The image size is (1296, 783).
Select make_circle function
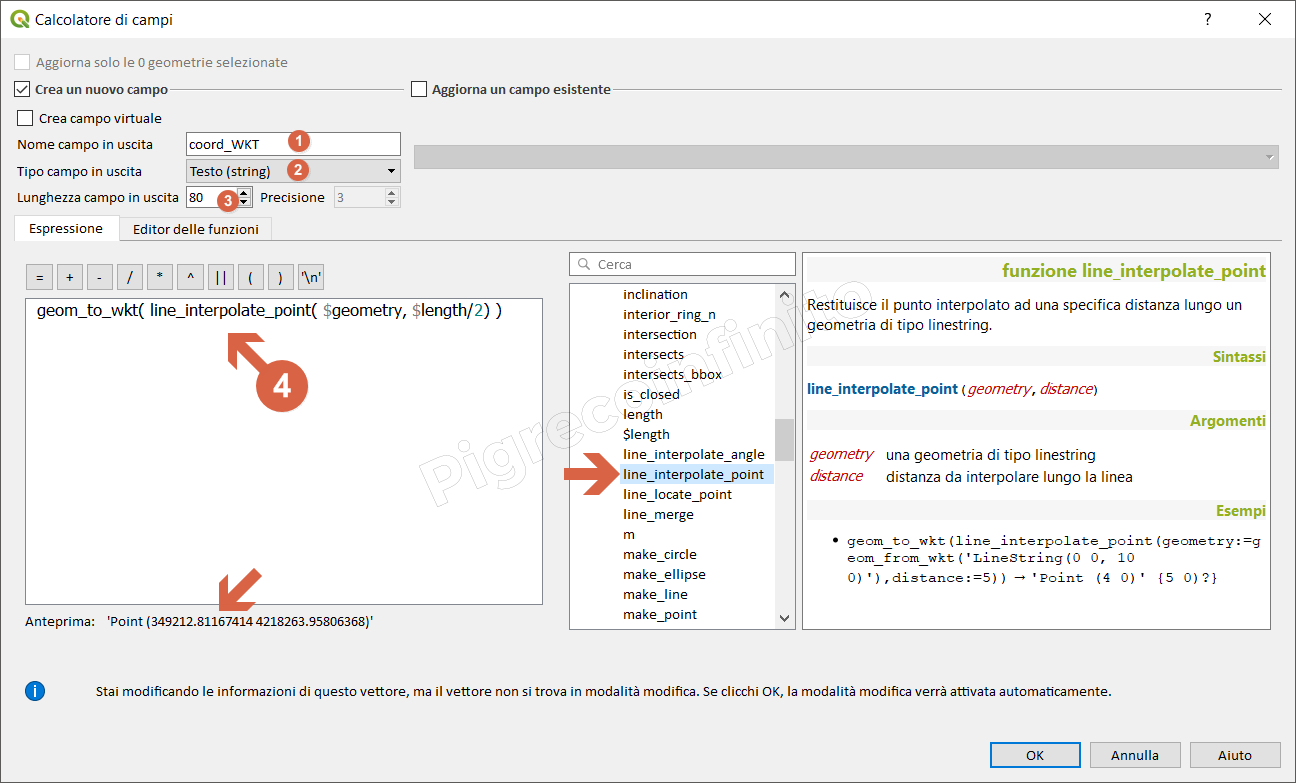coord(660,554)
